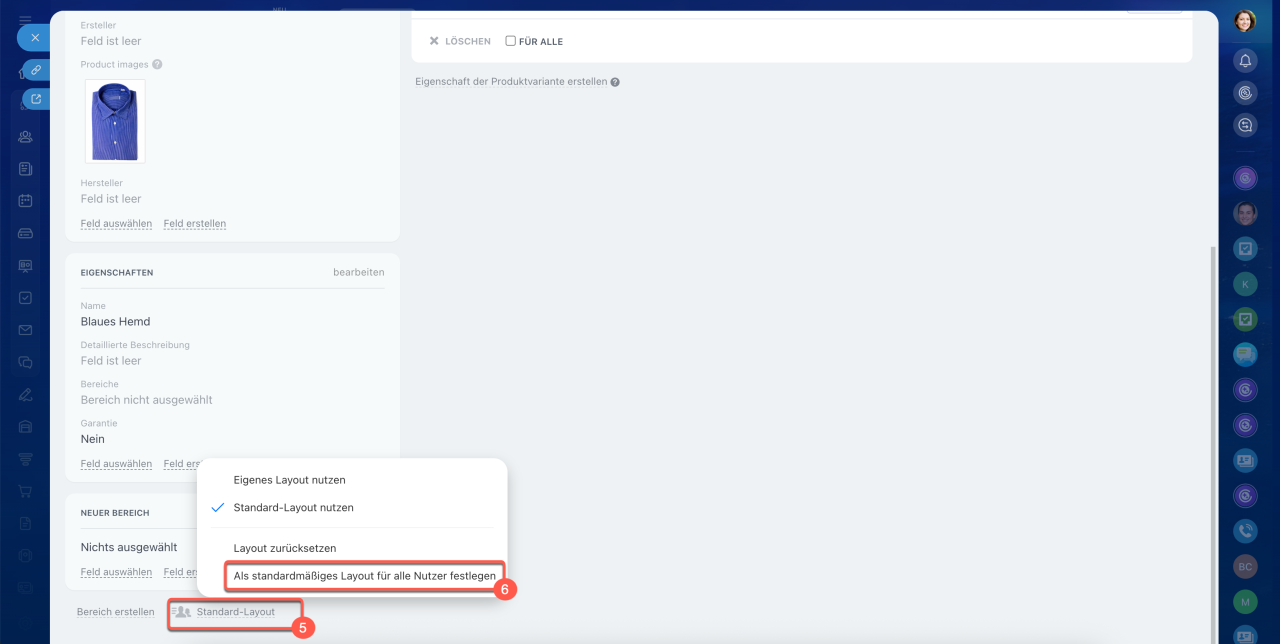The image size is (1280, 644).
Task: Open the shopping cart icon in sidebar
Action: click(26, 491)
